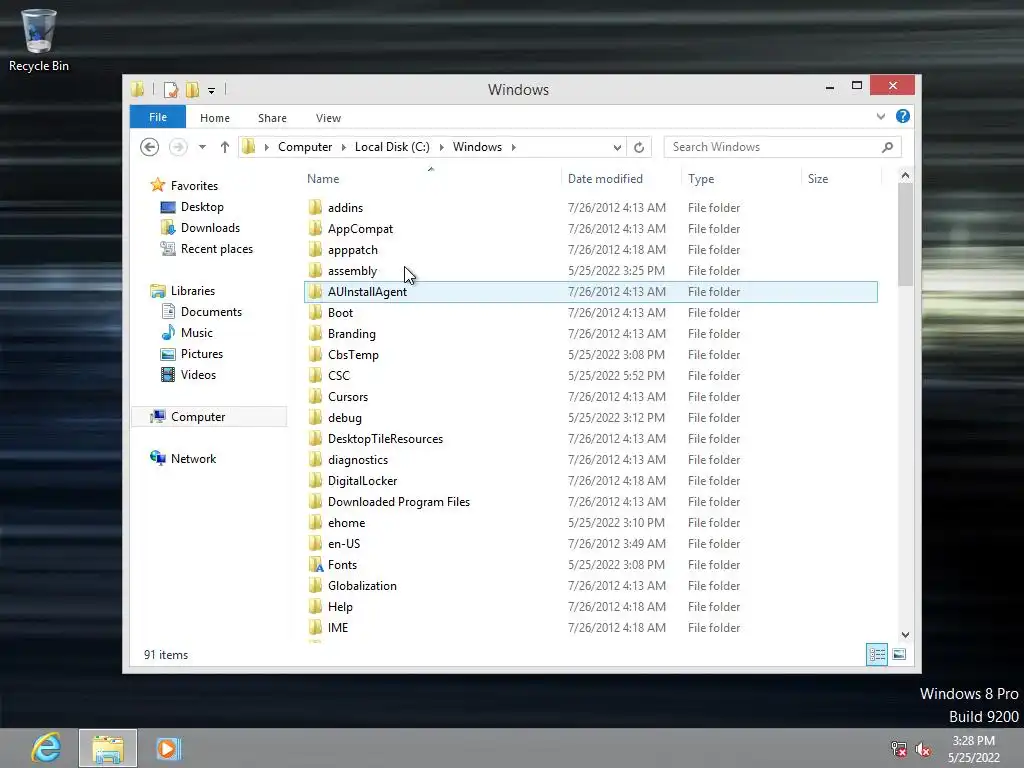Select the DesktopTileResources folder
Viewport: 1024px width, 768px height.
385,439
